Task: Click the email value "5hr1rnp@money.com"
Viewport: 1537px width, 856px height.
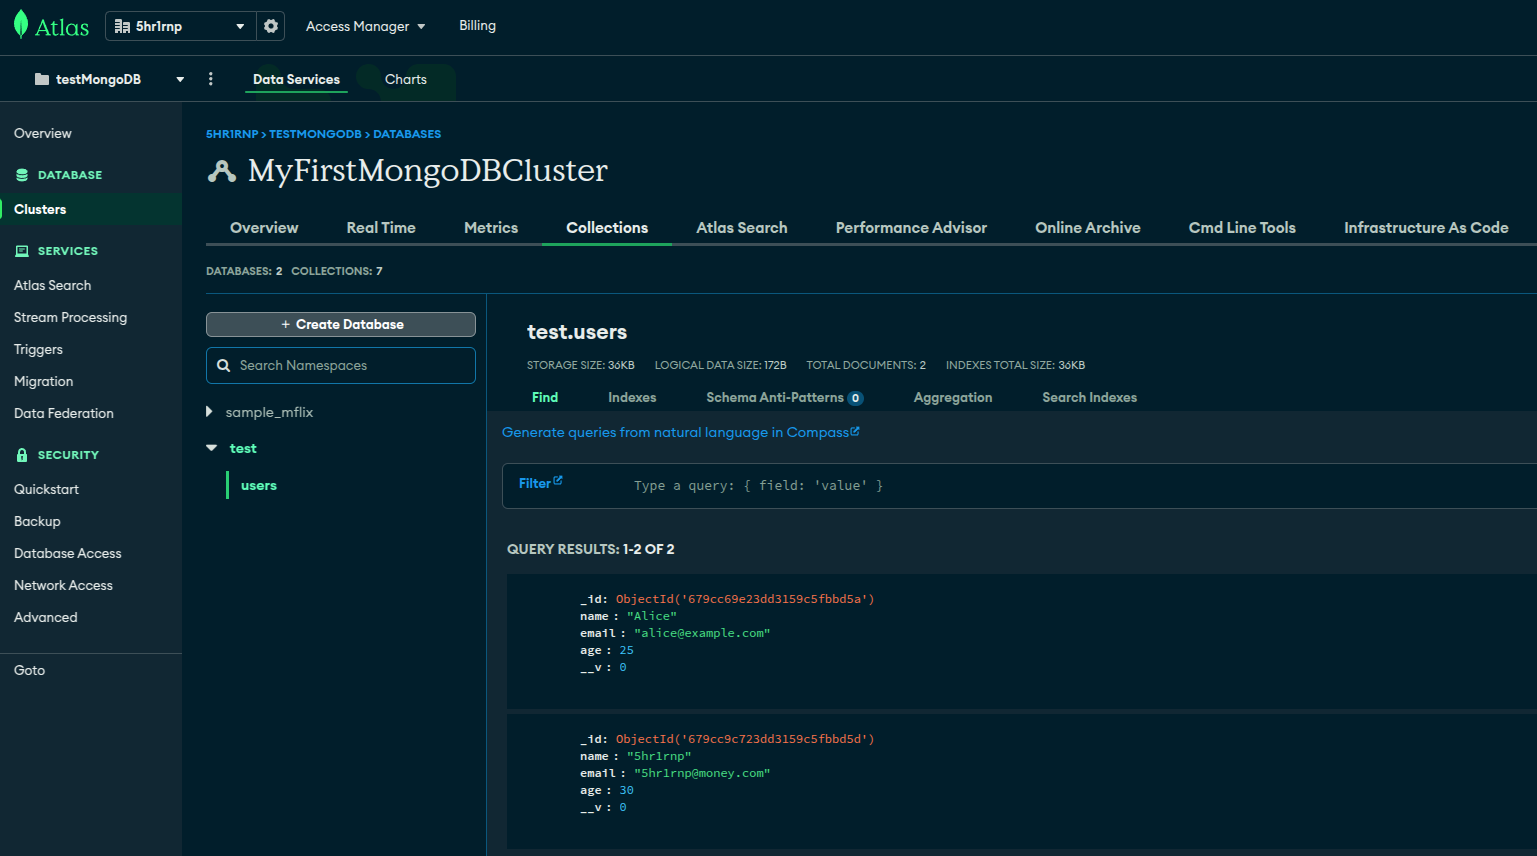Action: pyautogui.click(x=702, y=773)
